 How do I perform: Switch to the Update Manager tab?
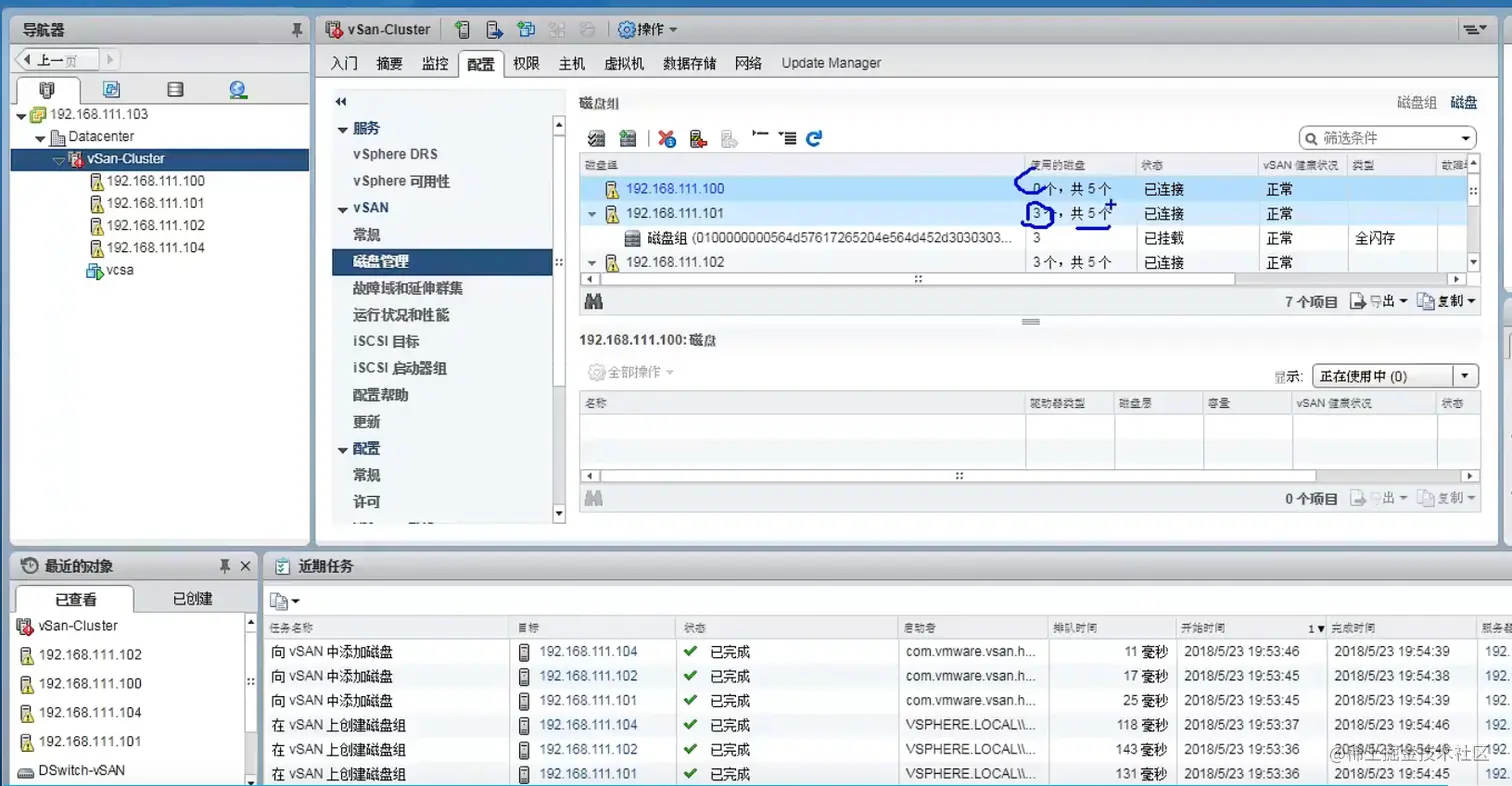(831, 63)
